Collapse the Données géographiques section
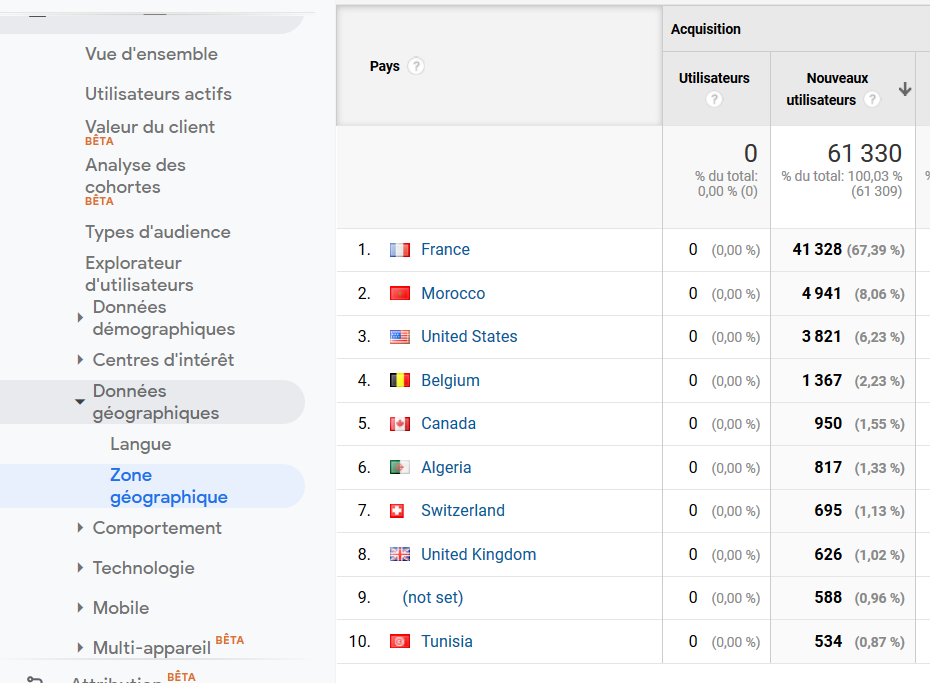 pyautogui.click(x=80, y=402)
